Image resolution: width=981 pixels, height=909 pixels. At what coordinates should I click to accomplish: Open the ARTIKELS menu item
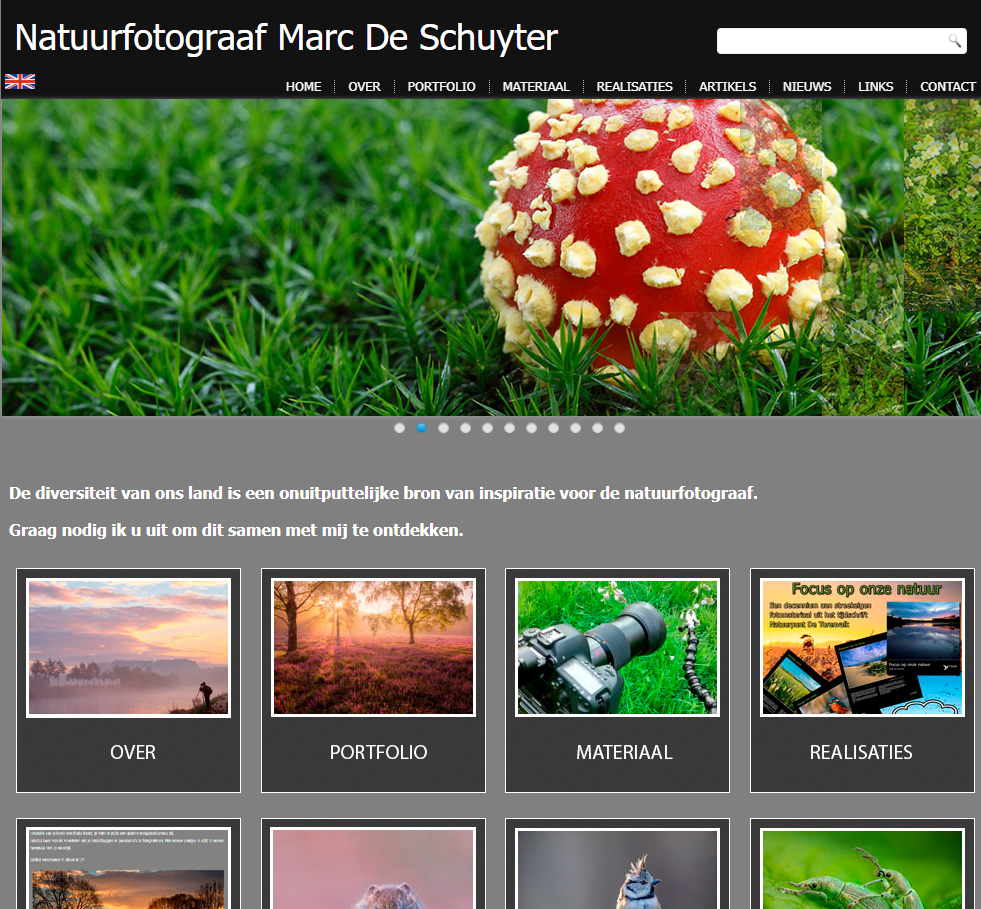pyautogui.click(x=727, y=86)
